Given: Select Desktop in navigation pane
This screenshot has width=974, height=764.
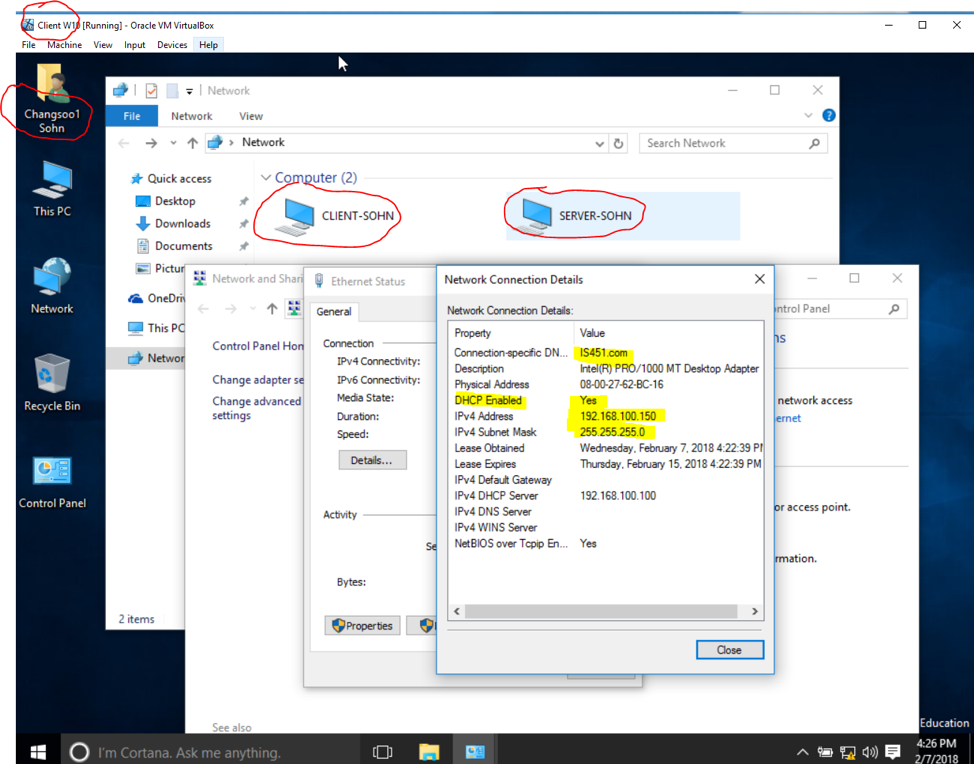Looking at the screenshot, I should (165, 201).
